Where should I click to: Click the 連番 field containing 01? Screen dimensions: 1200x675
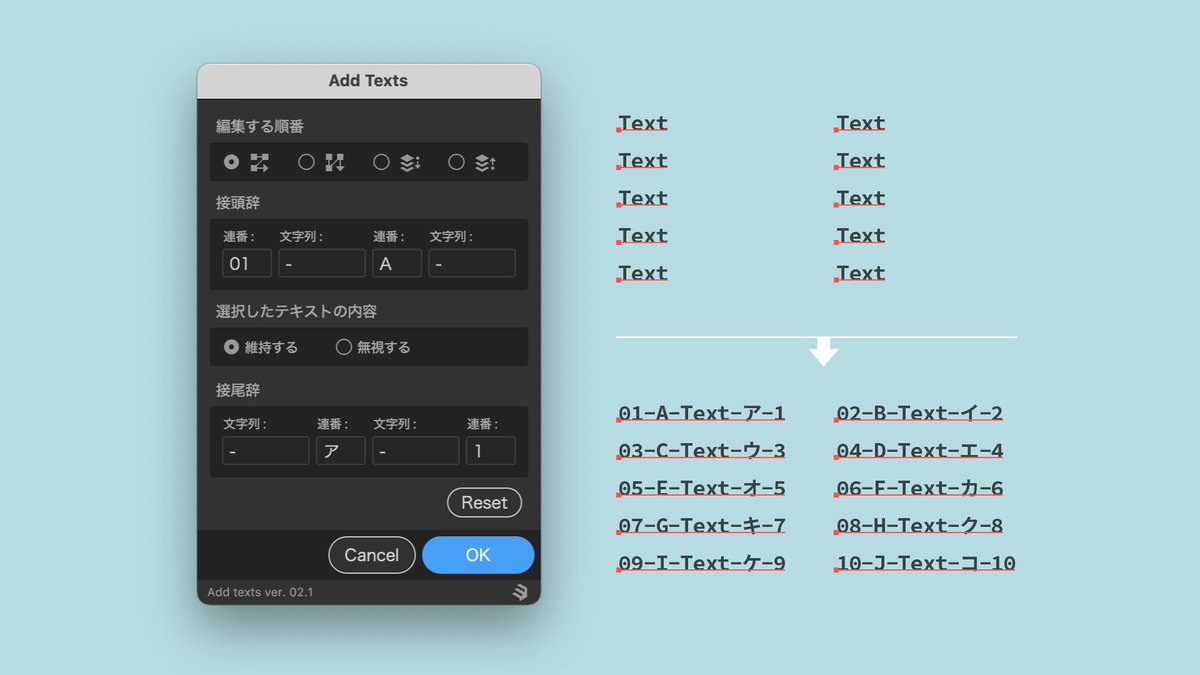[x=246, y=263]
